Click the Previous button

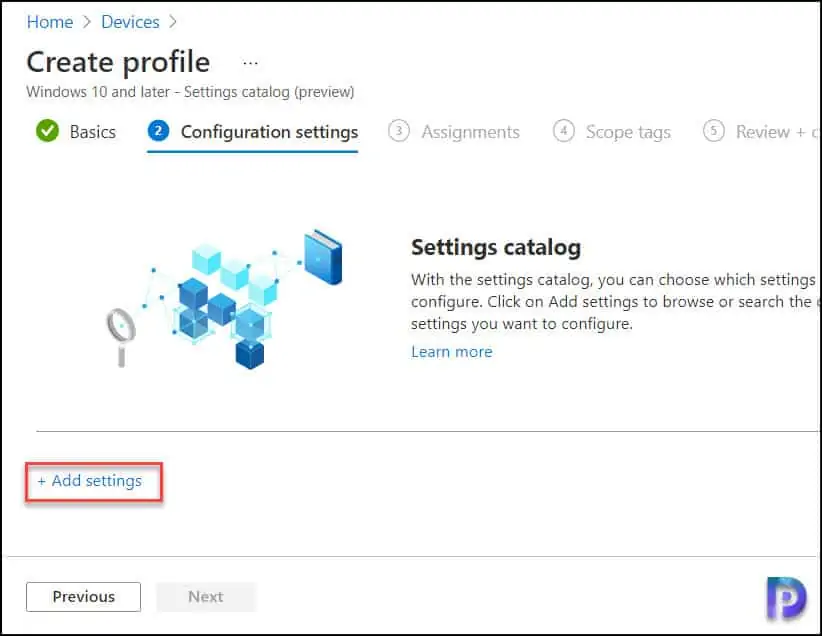83,597
